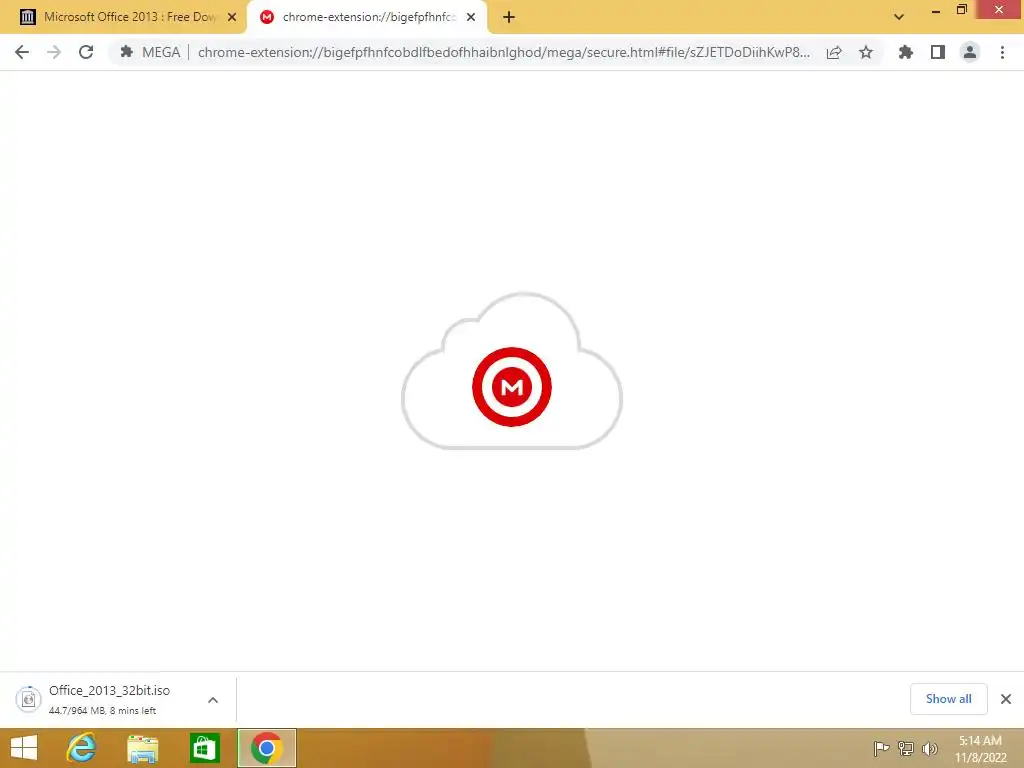Share this page via the share icon
Image resolution: width=1024 pixels, height=768 pixels.
coord(834,52)
